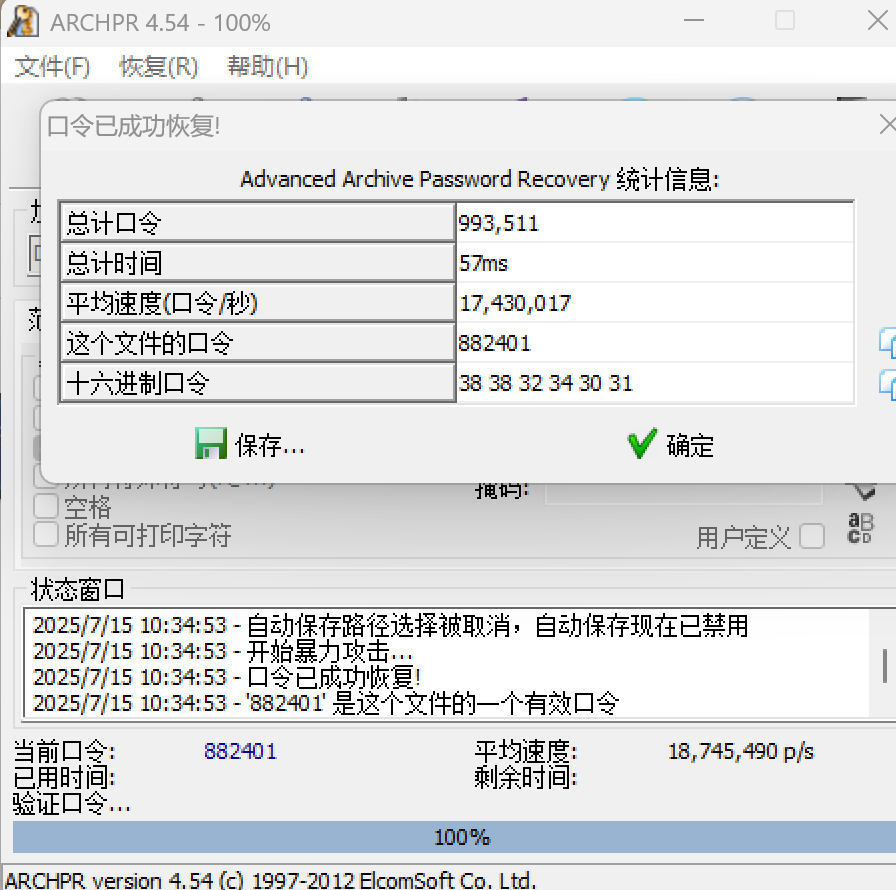Open the 帮助(H) menu
The height and width of the screenshot is (890, 896).
[x=267, y=66]
